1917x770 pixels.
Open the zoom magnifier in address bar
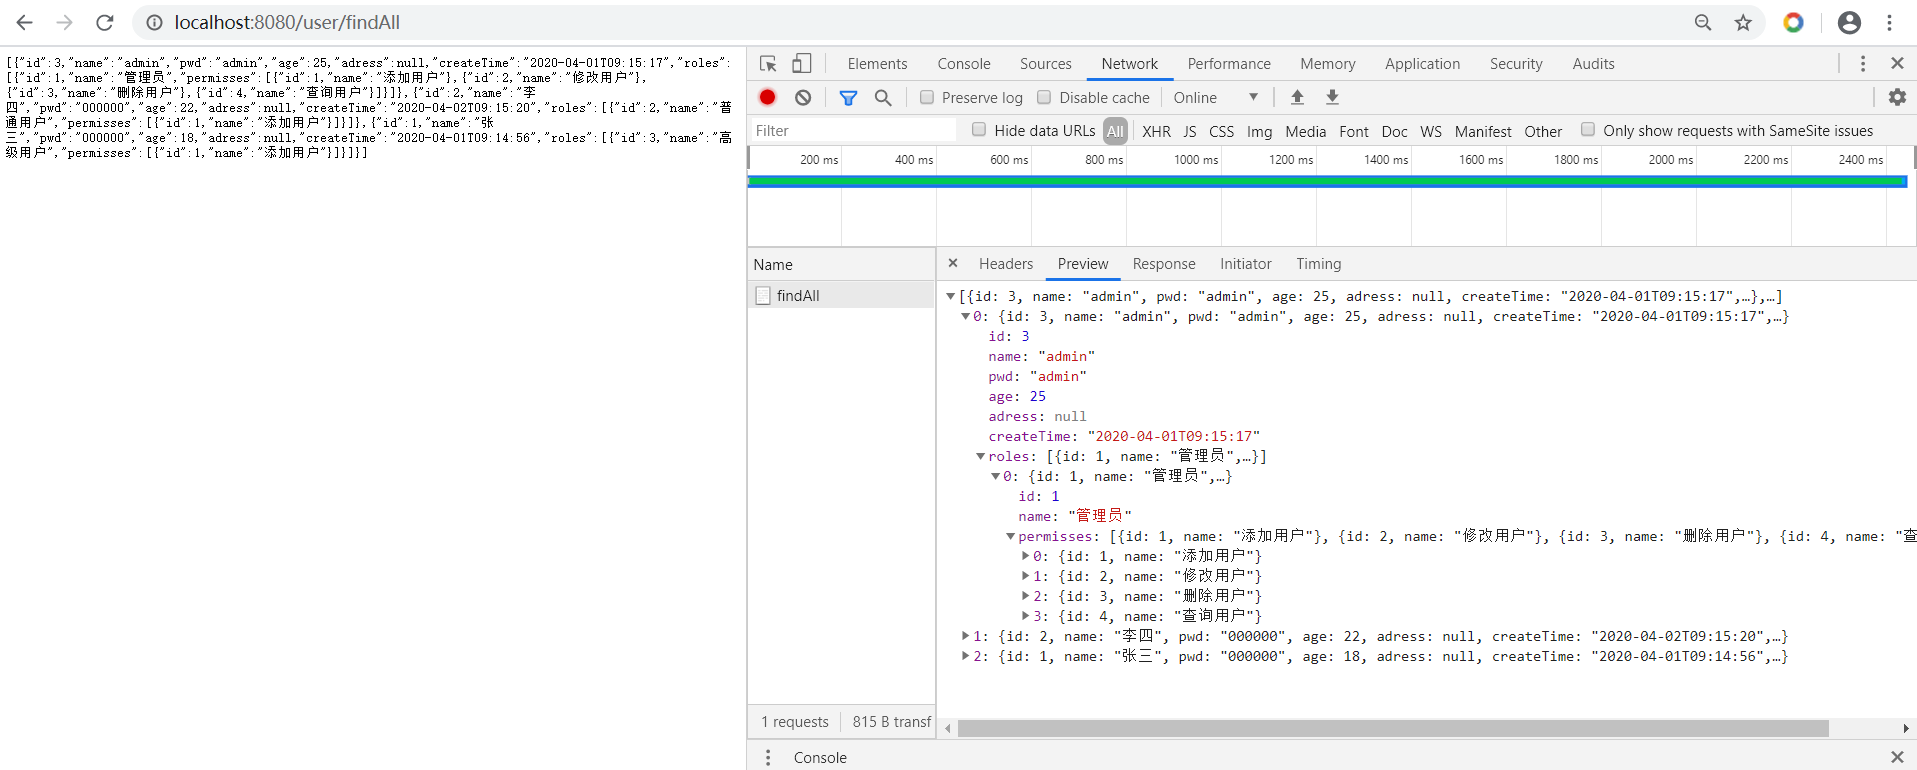[1703, 22]
